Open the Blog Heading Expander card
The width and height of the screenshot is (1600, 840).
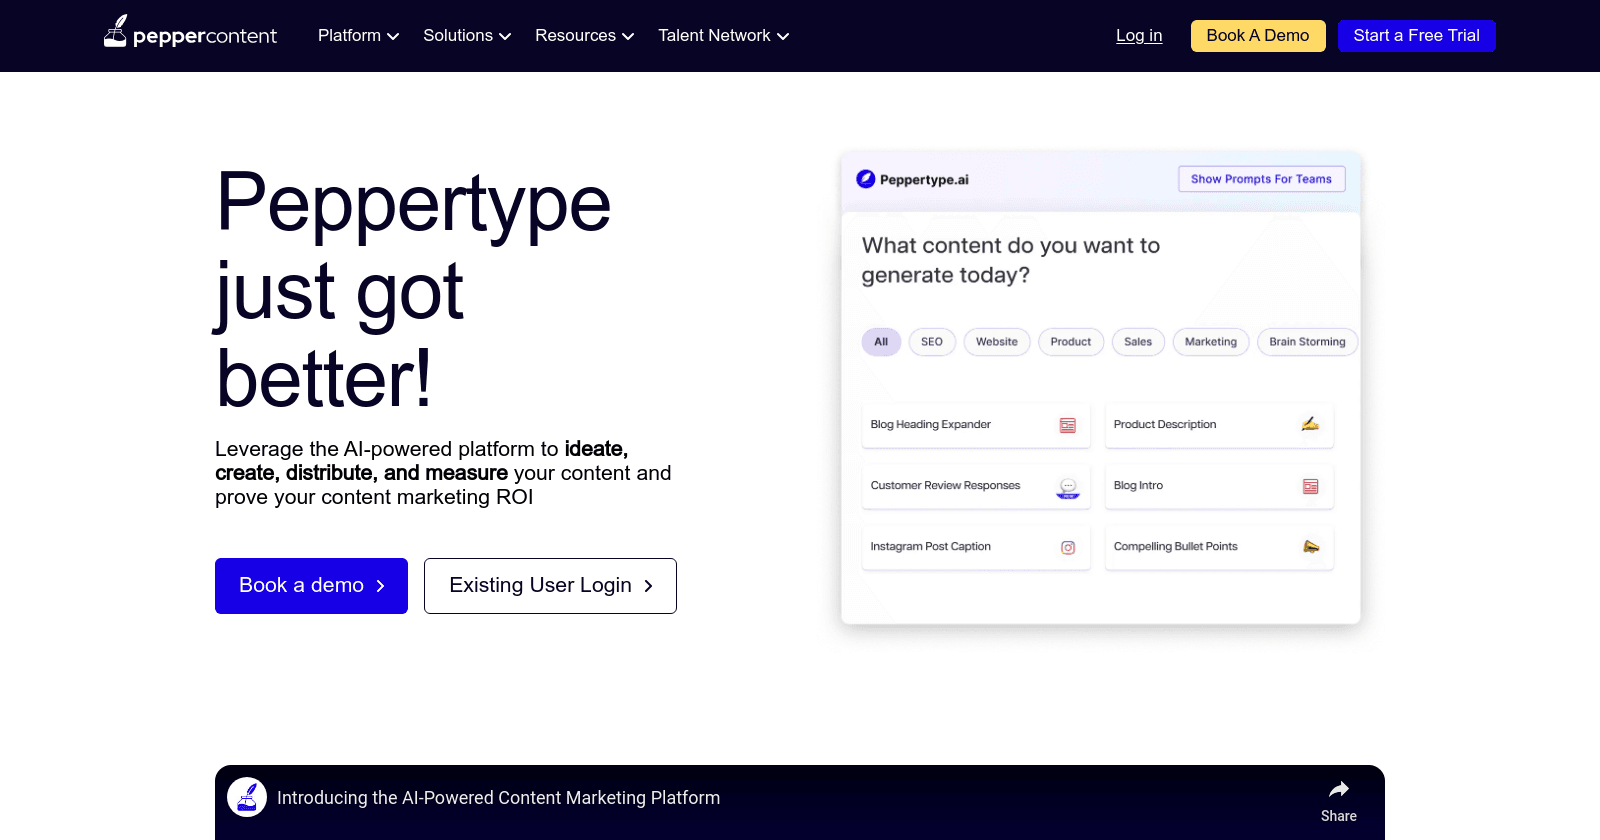[976, 425]
